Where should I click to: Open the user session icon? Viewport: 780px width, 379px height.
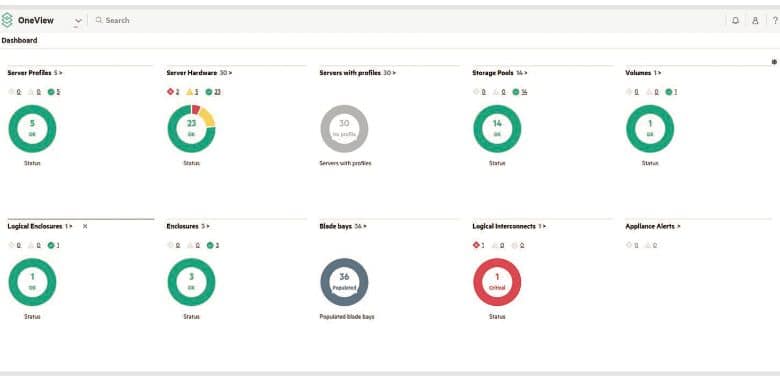[x=755, y=20]
